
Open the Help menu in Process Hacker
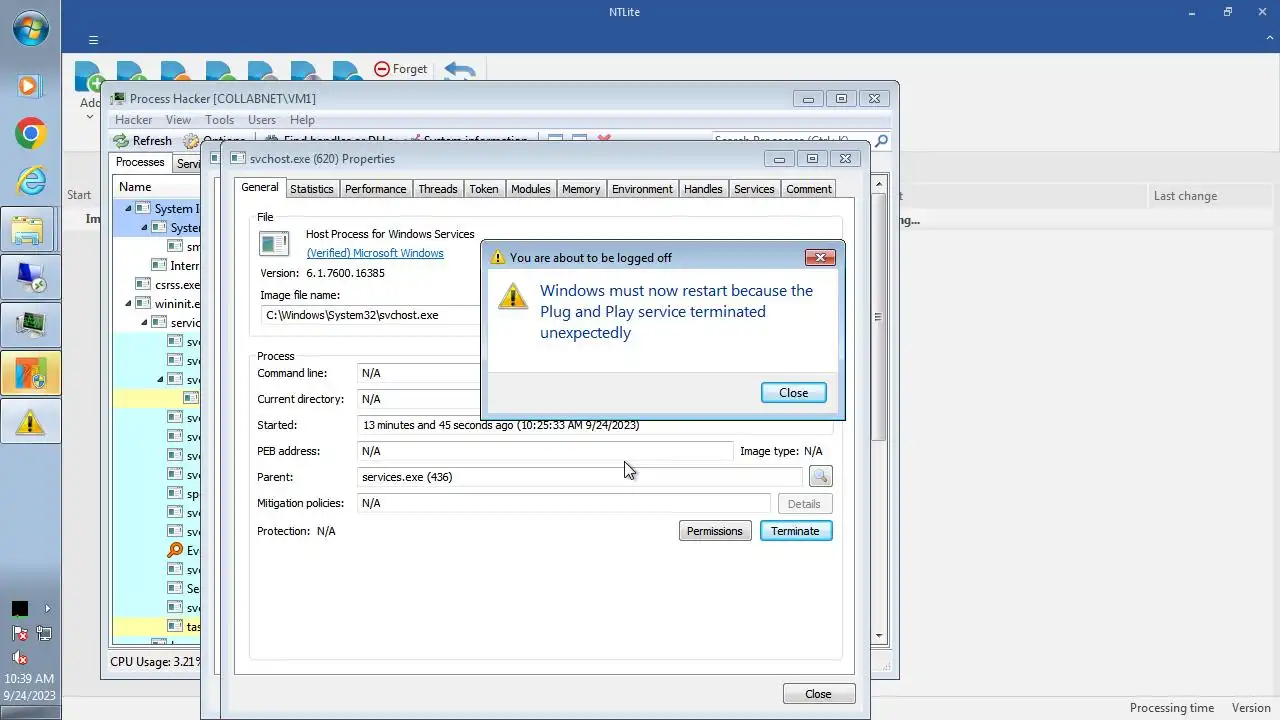302,120
